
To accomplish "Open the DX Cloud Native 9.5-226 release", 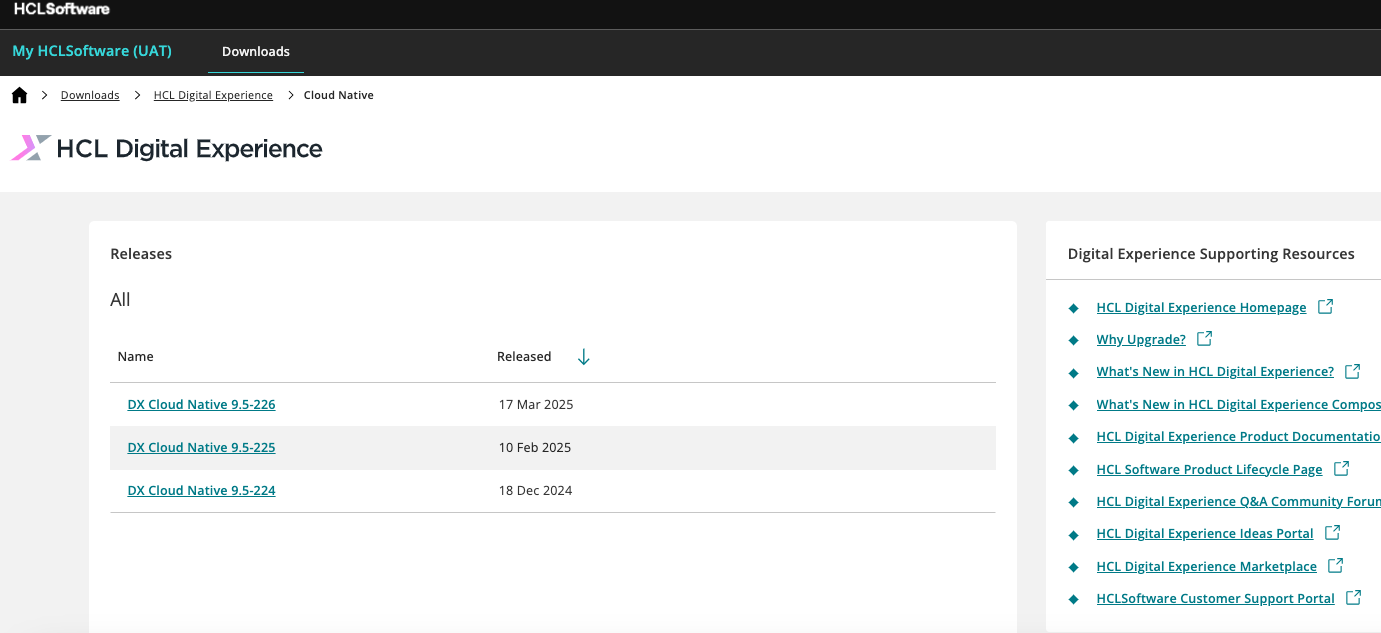I will (x=201, y=404).
